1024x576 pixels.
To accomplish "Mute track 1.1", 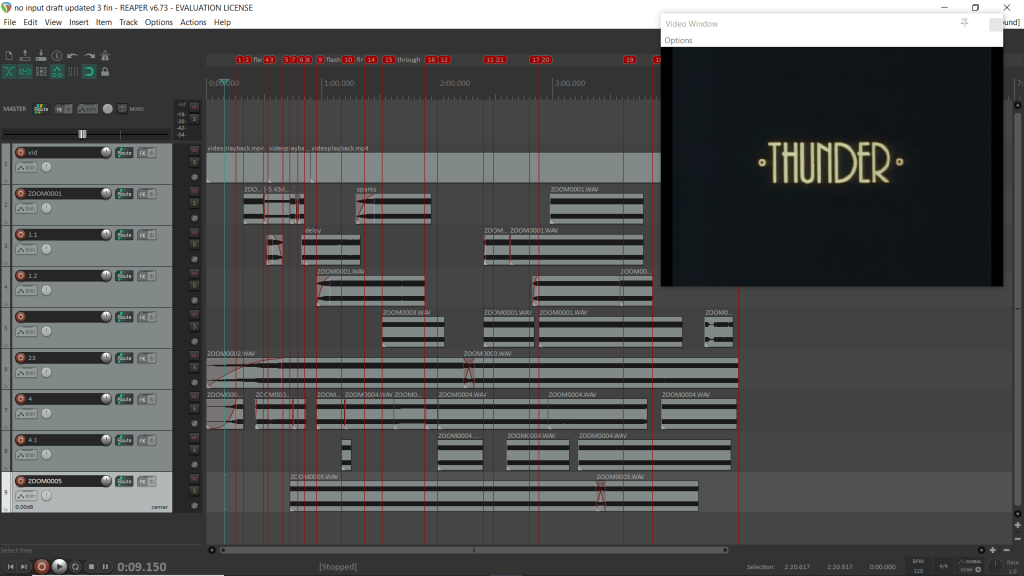I will 194,232.
